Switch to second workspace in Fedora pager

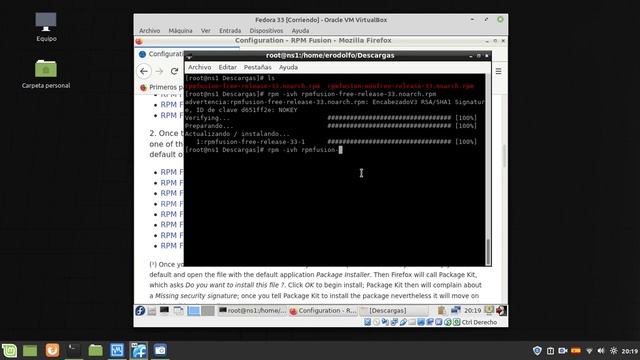click(x=208, y=311)
